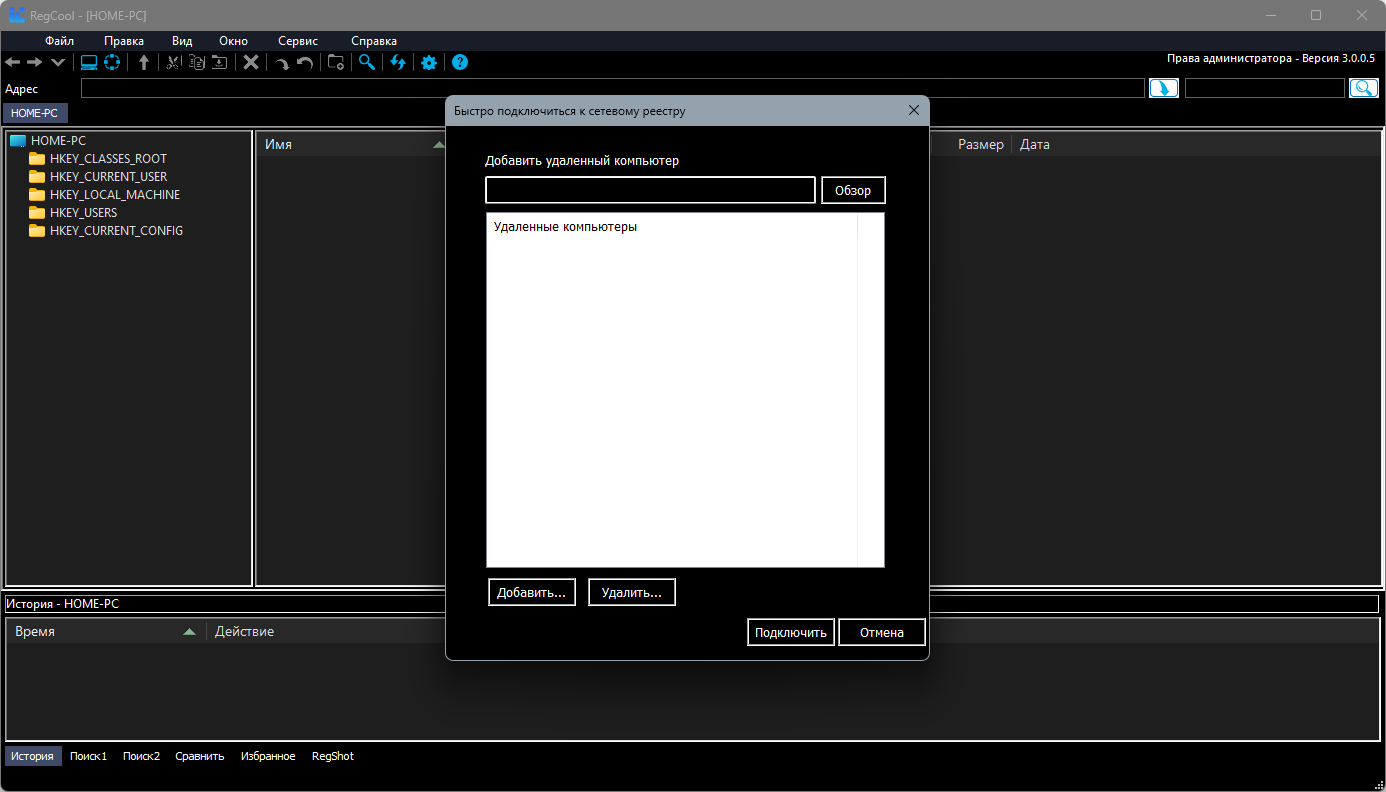Select HKEY_LOCAL_MACHINE in the registry tree
Image resolution: width=1386 pixels, height=792 pixels.
[114, 195]
